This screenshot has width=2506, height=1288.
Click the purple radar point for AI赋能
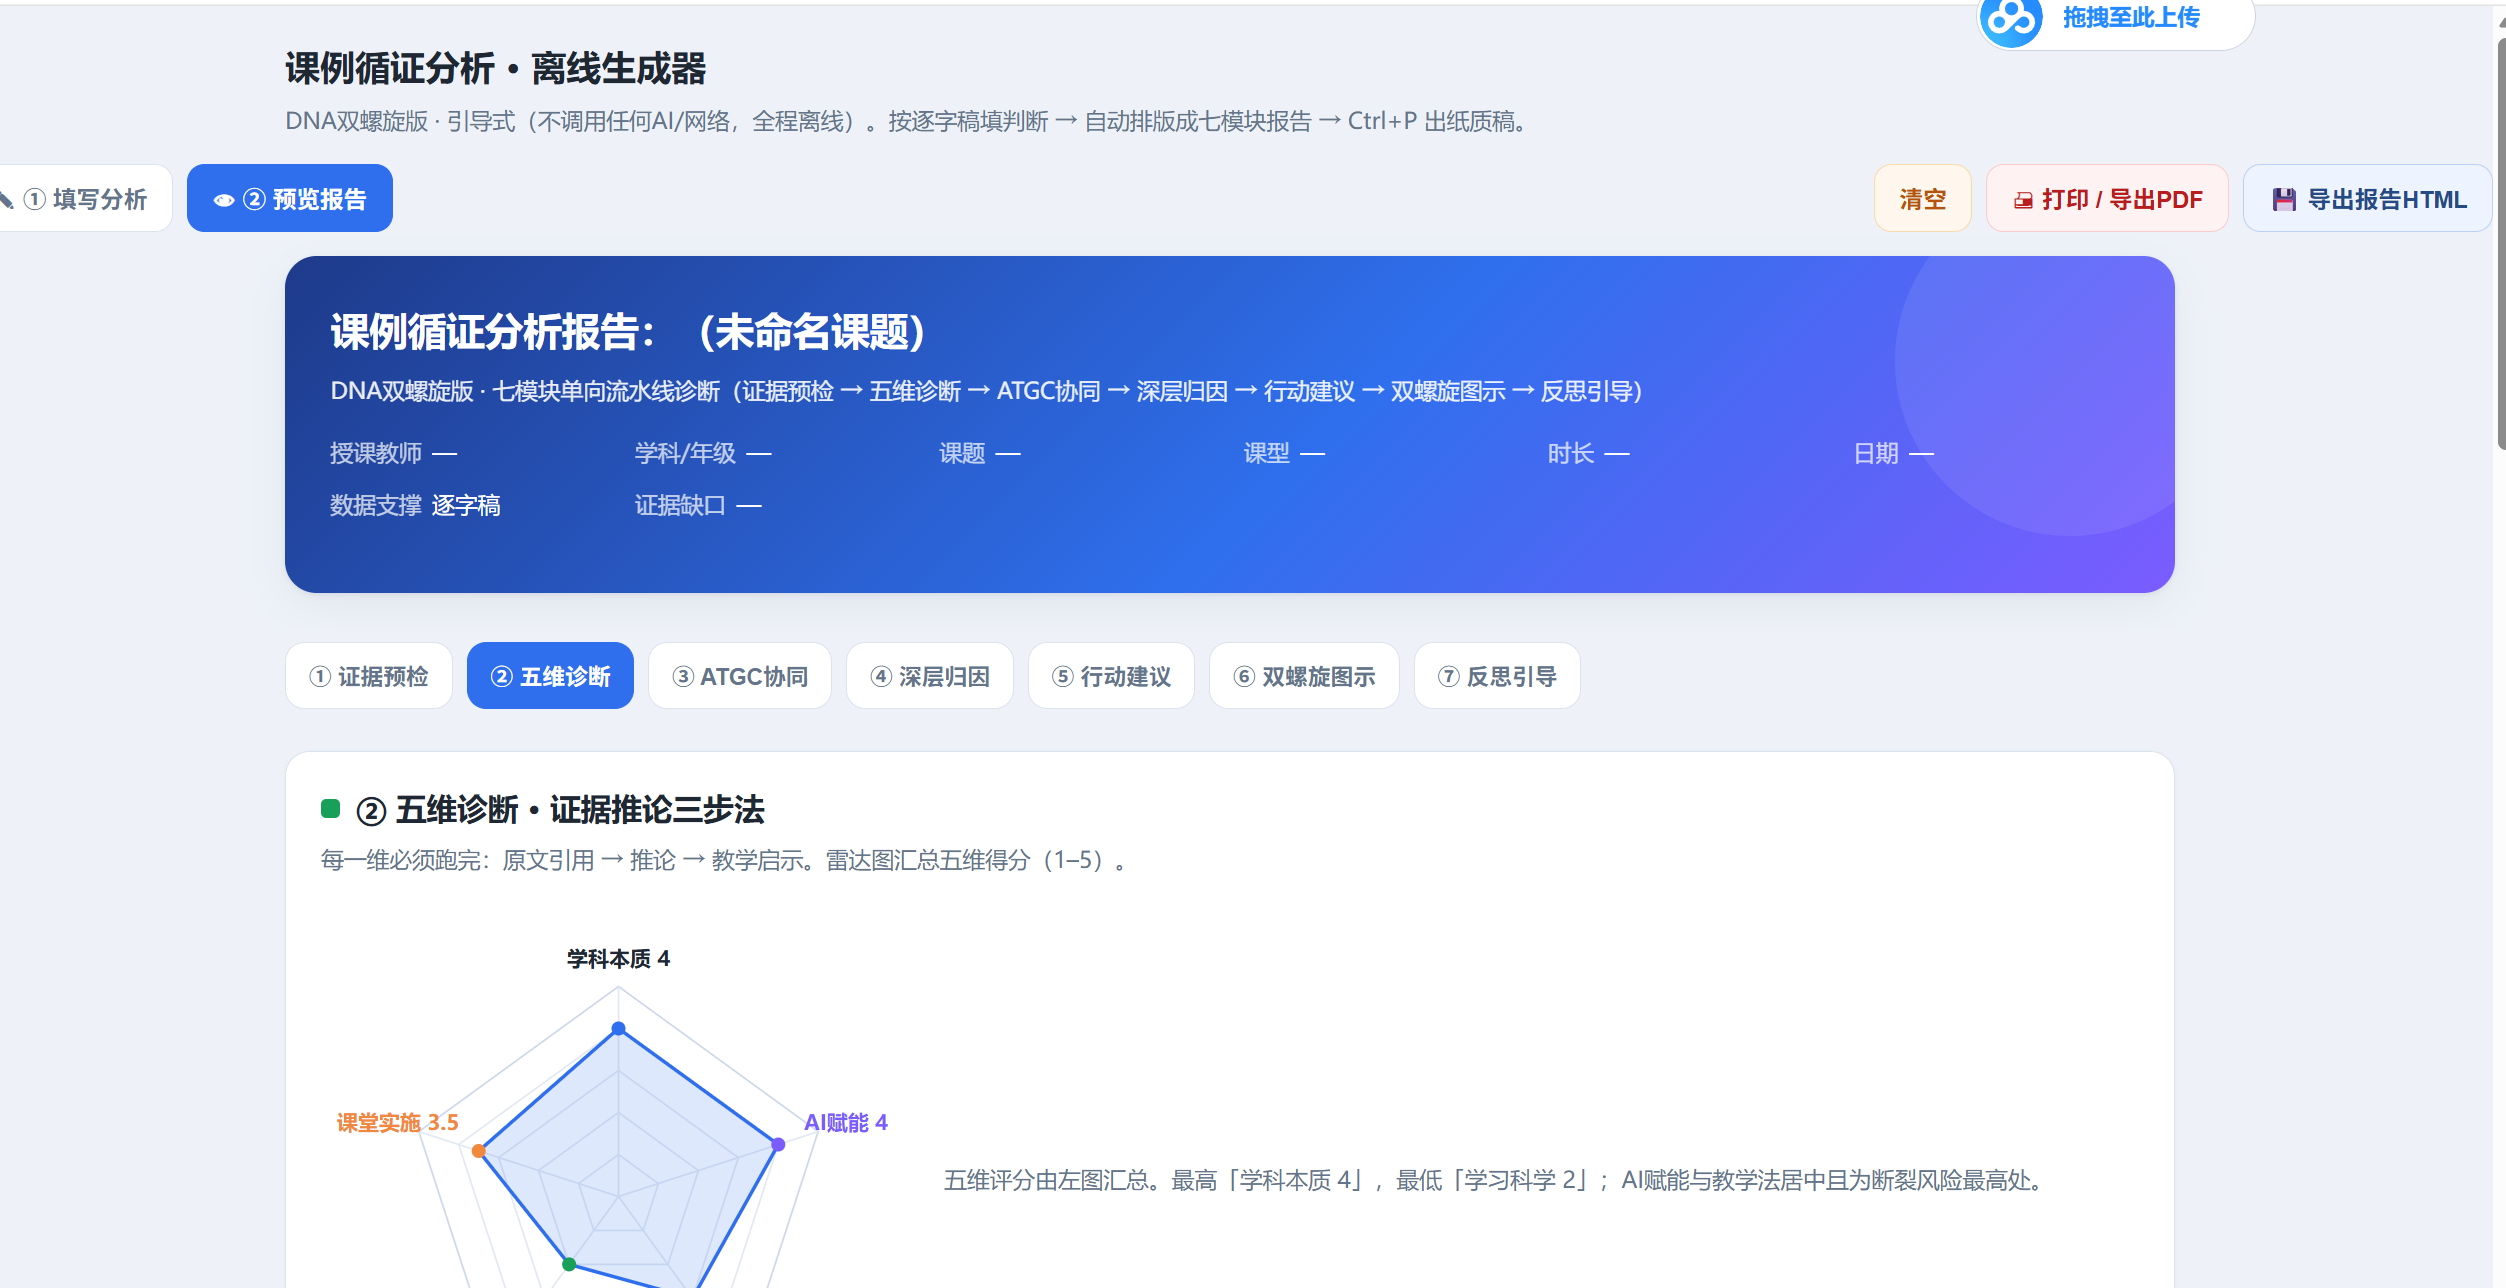pos(778,1144)
